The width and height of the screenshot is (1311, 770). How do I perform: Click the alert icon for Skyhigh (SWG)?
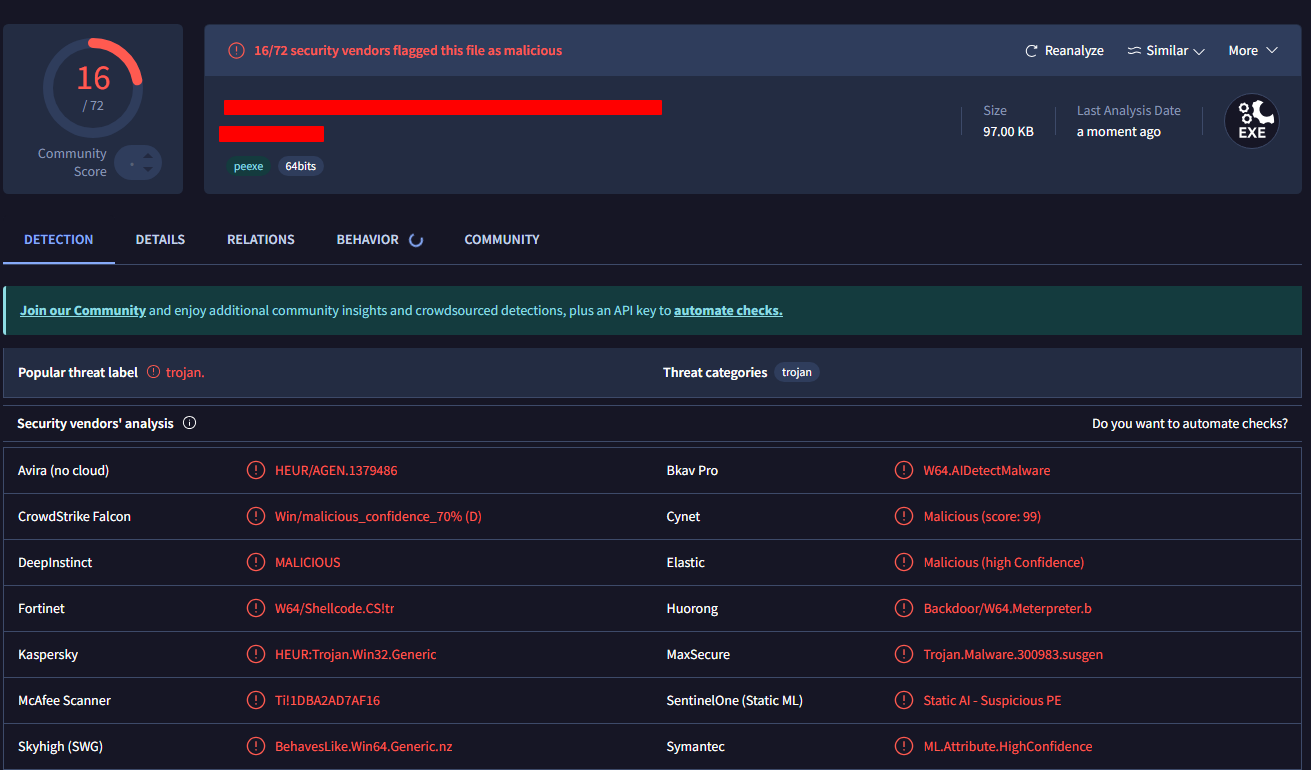256,746
